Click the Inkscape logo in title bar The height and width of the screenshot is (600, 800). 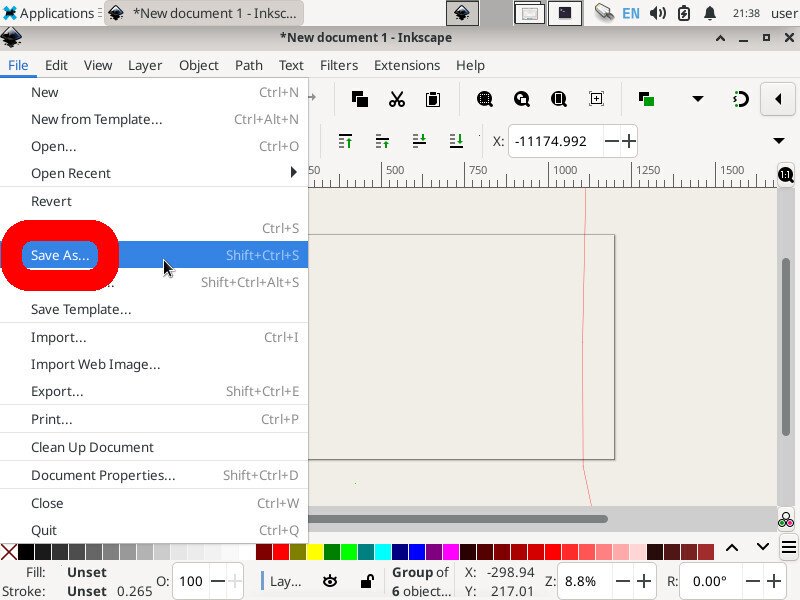(11, 38)
